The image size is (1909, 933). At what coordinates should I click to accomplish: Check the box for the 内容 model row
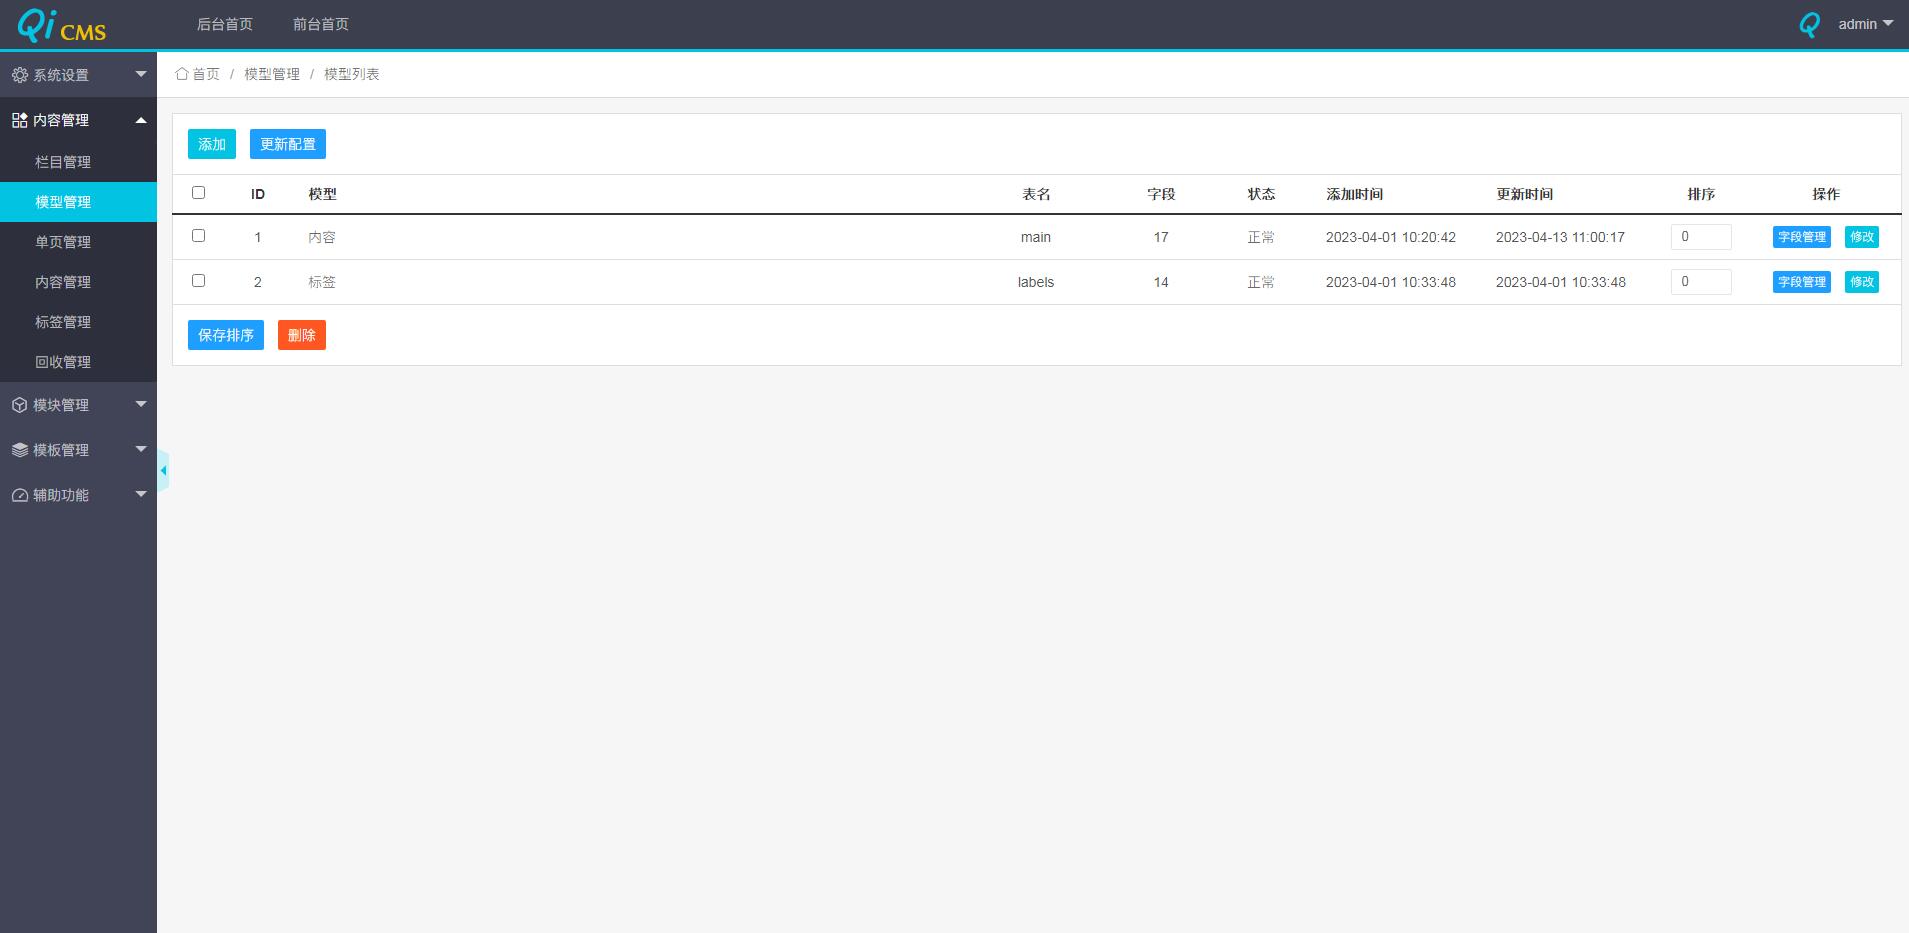[198, 235]
